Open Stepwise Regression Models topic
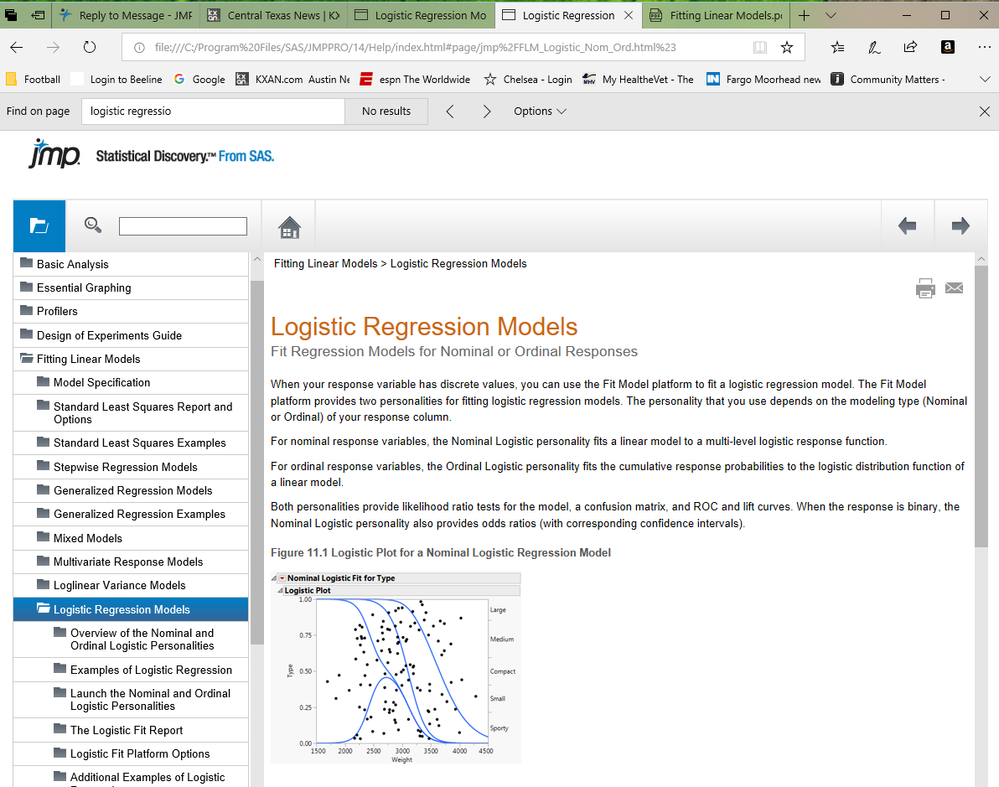 click(131, 467)
